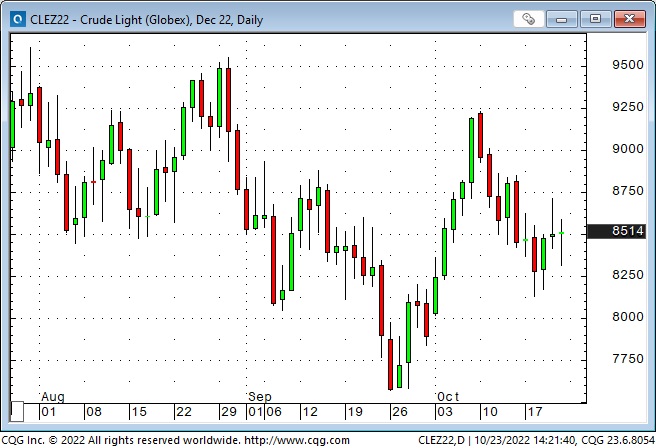The height and width of the screenshot is (448, 656).
Task: Click the CLEZ22,D timestamp status text
Action: point(536,440)
